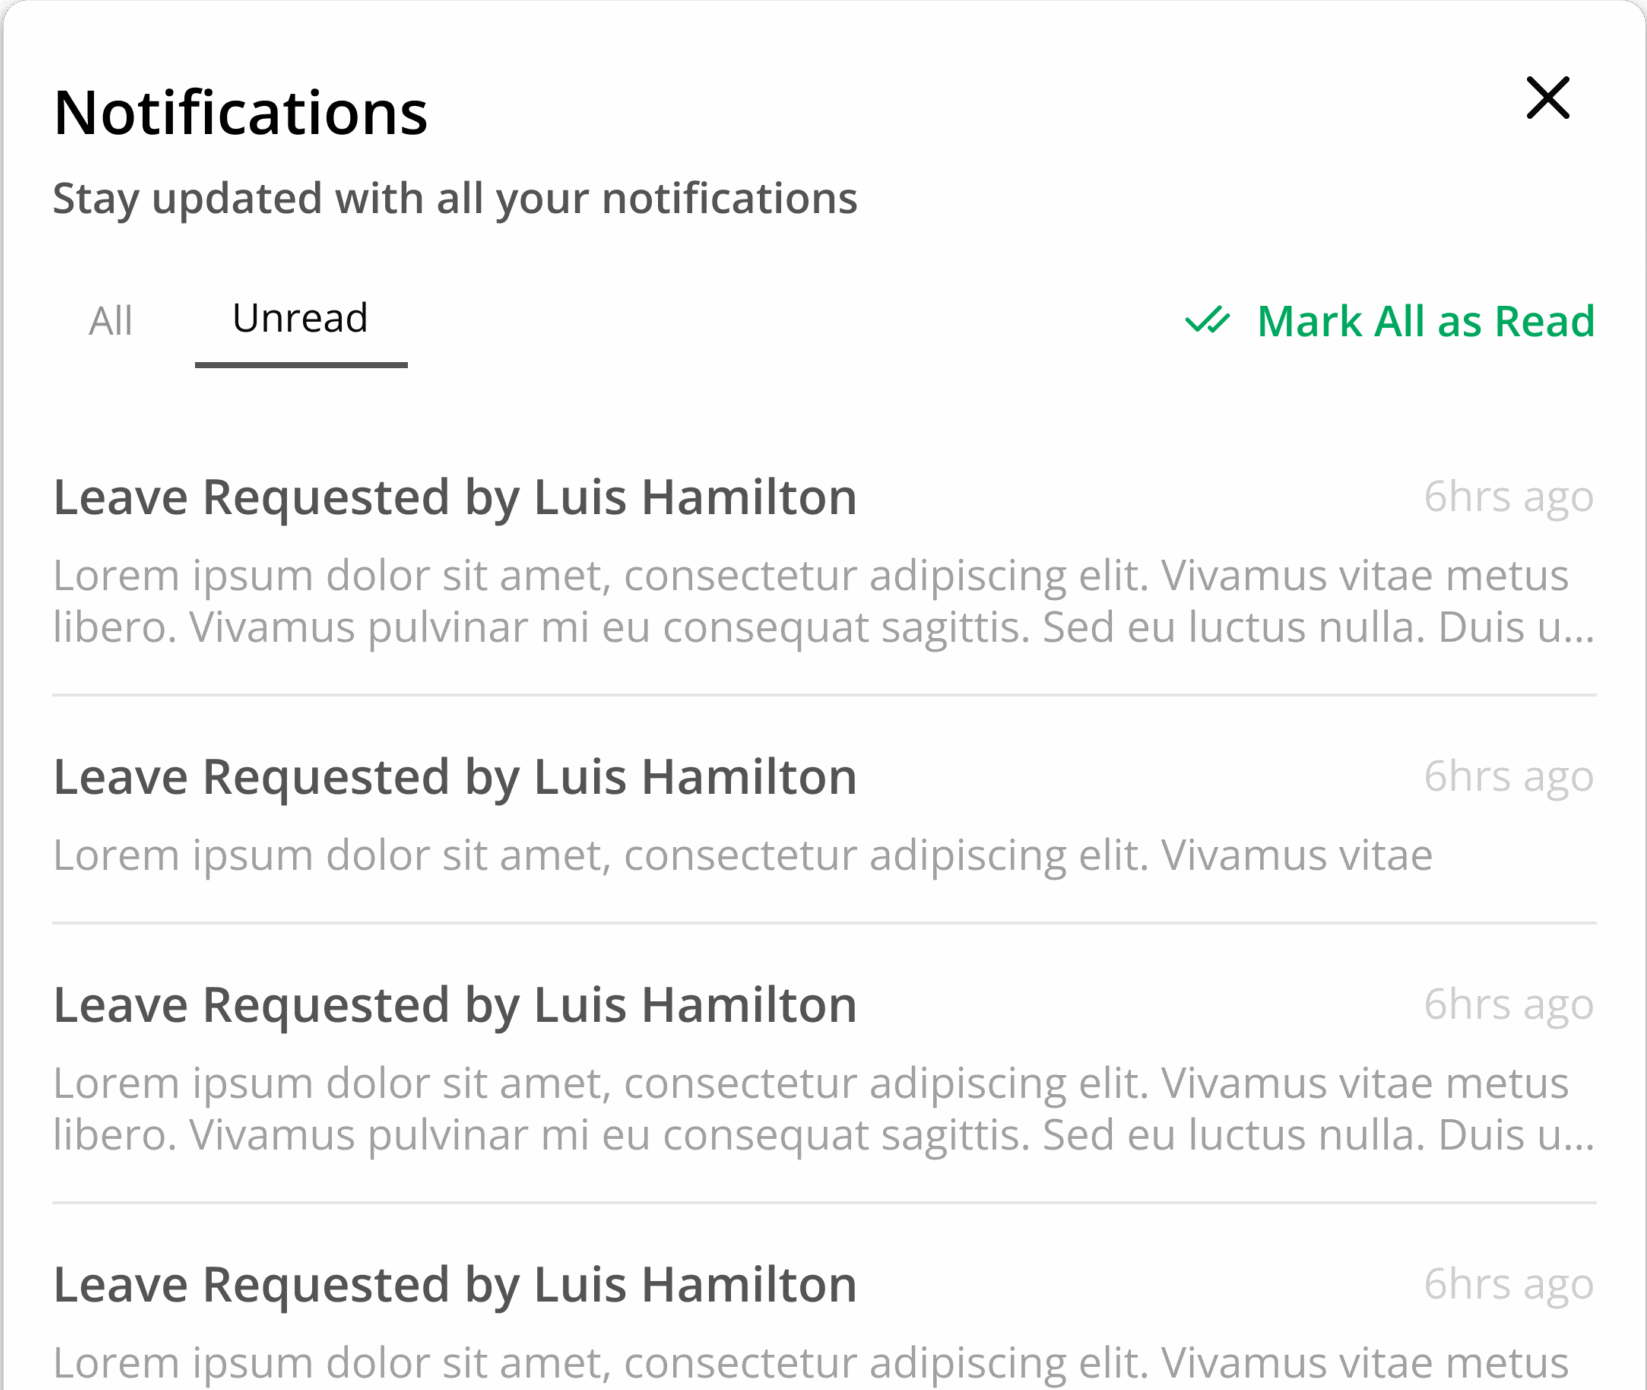
Task: Click fourth notification's 6hrs ago timestamp
Action: pos(1508,1286)
